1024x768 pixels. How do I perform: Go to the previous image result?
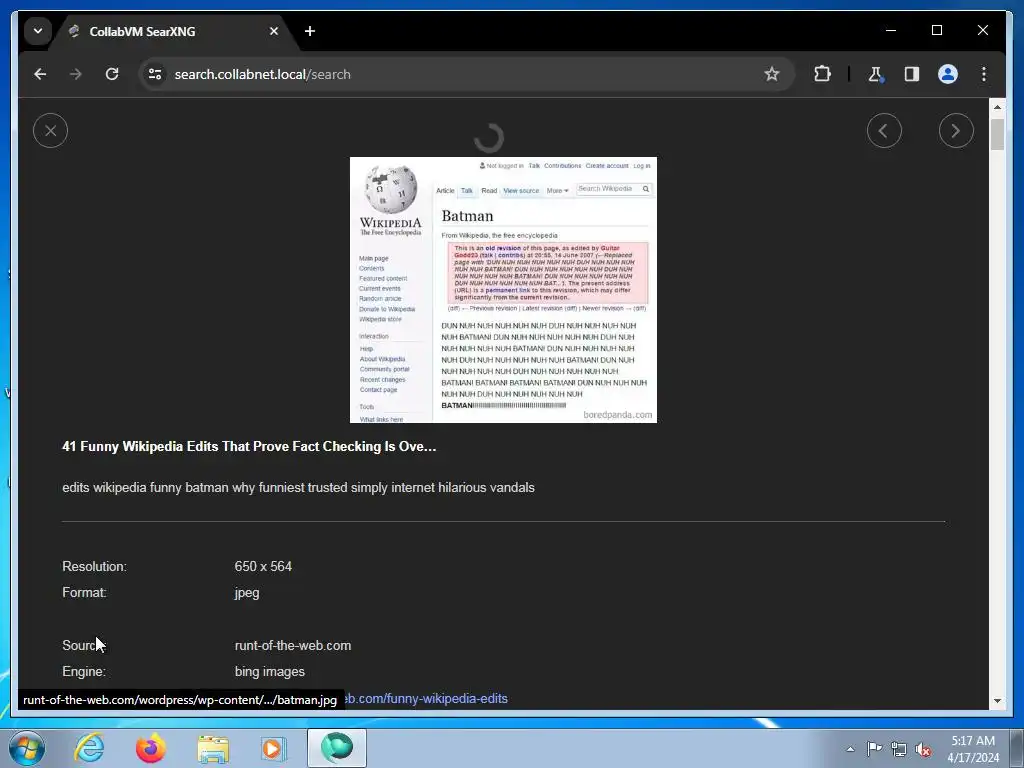click(x=884, y=131)
